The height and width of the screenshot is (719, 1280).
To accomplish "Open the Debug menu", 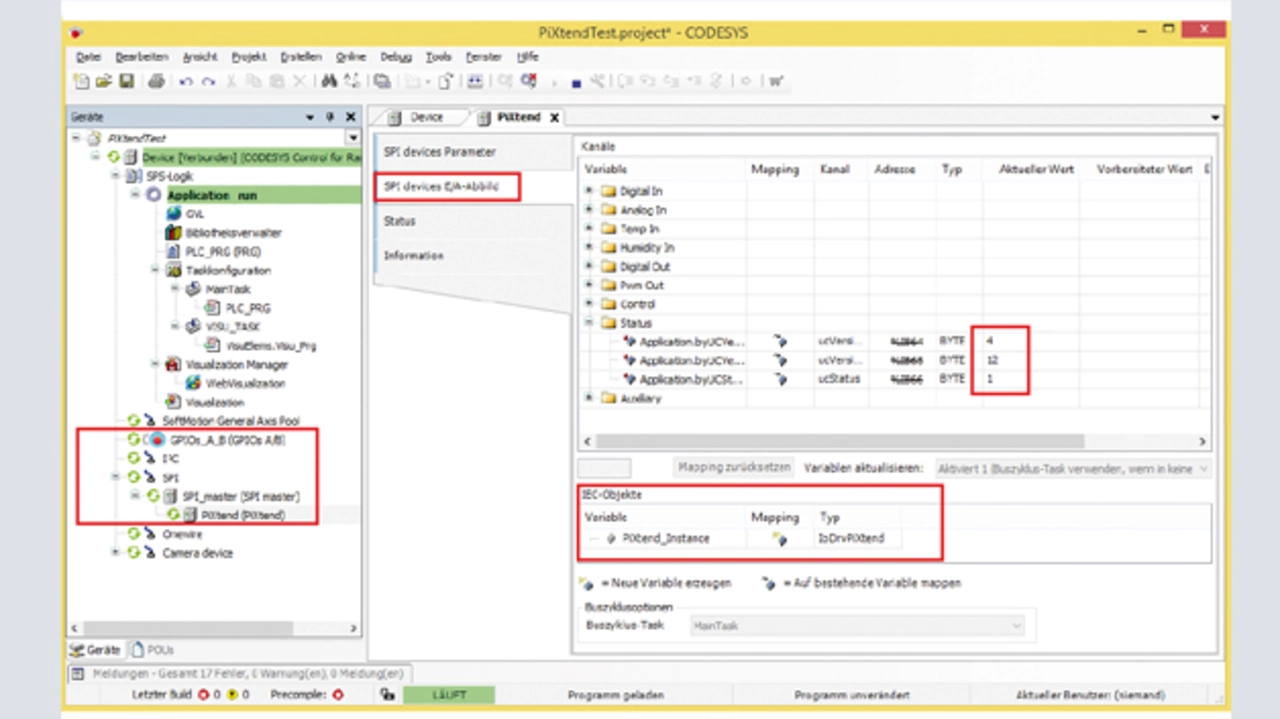I will coord(397,57).
